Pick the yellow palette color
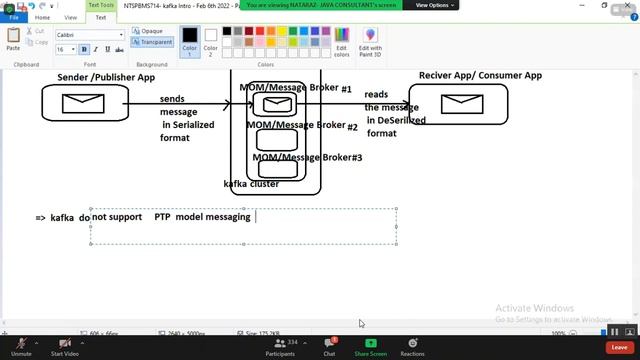Image resolution: width=640 pixels, height=360 pixels. (x=282, y=31)
